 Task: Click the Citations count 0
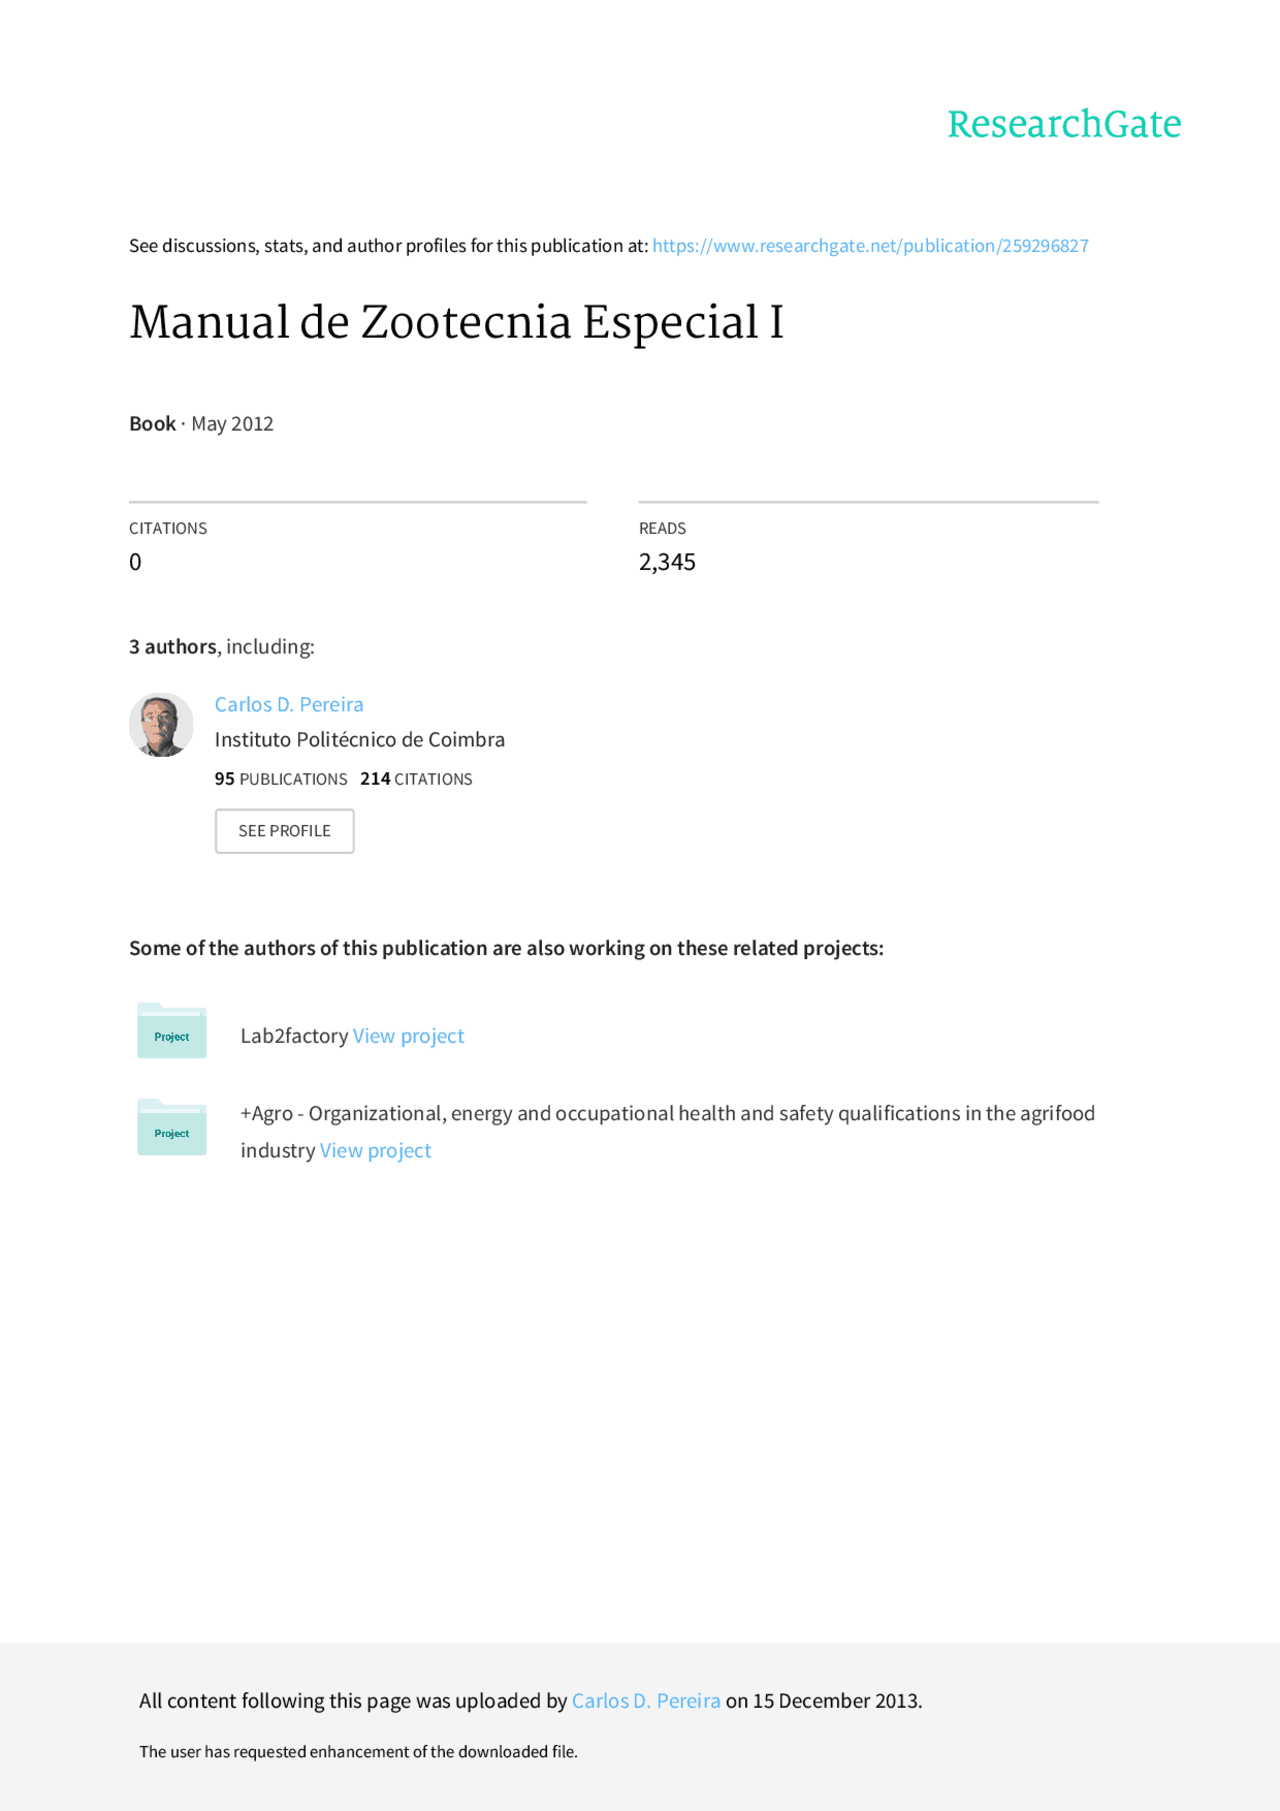point(135,562)
